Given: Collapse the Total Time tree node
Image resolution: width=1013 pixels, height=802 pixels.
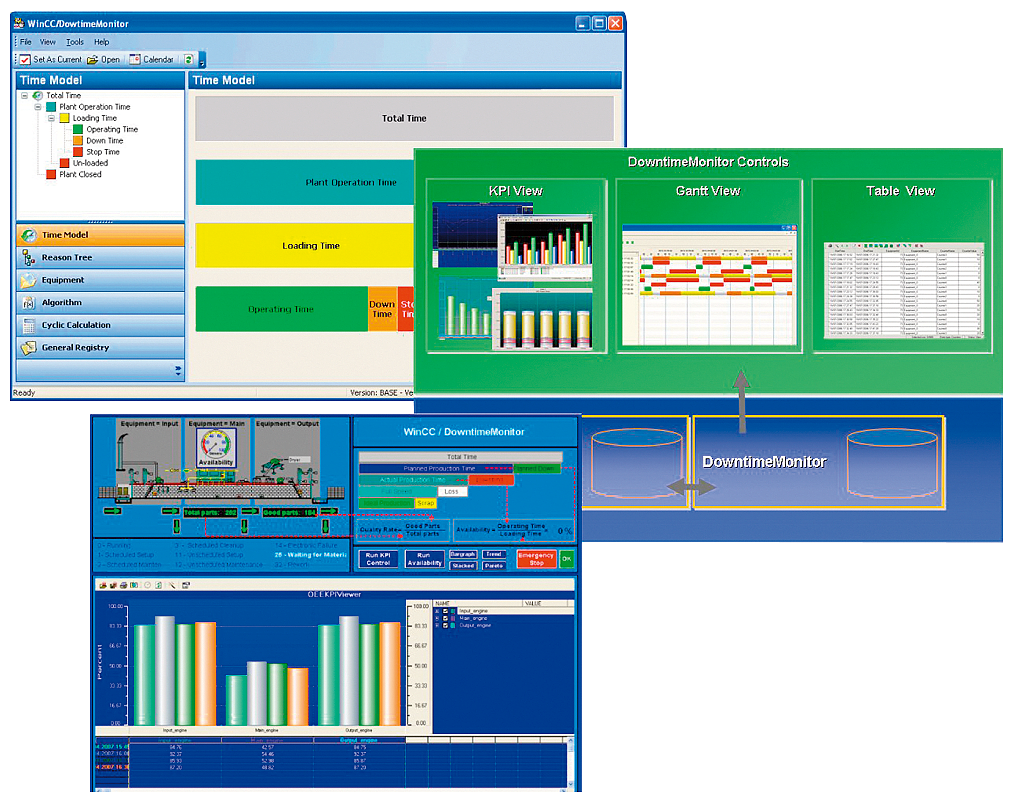Looking at the screenshot, I should tap(24, 96).
